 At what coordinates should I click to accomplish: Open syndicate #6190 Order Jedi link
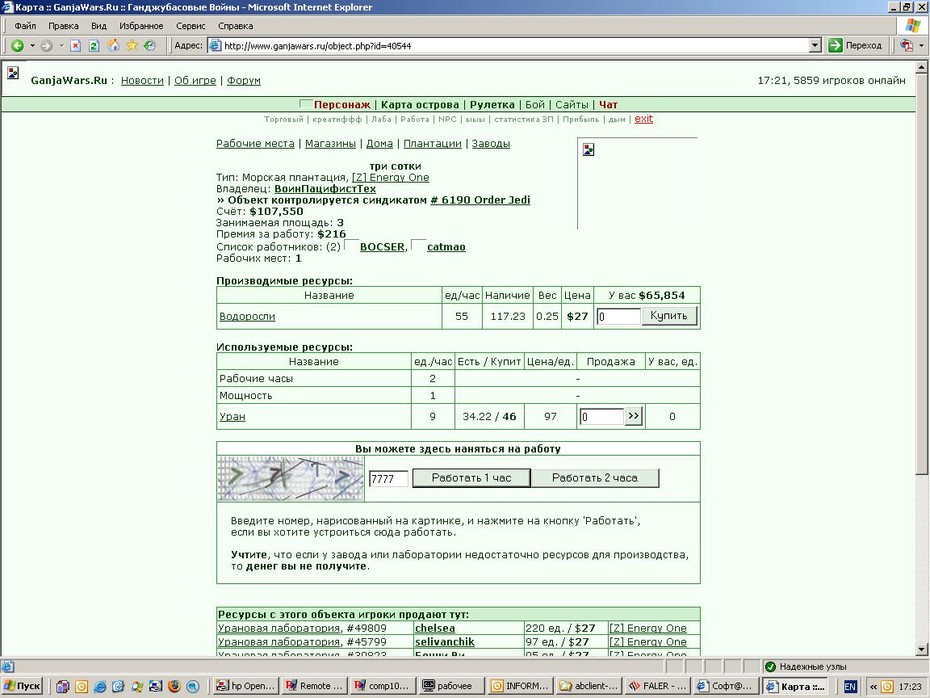[x=480, y=200]
